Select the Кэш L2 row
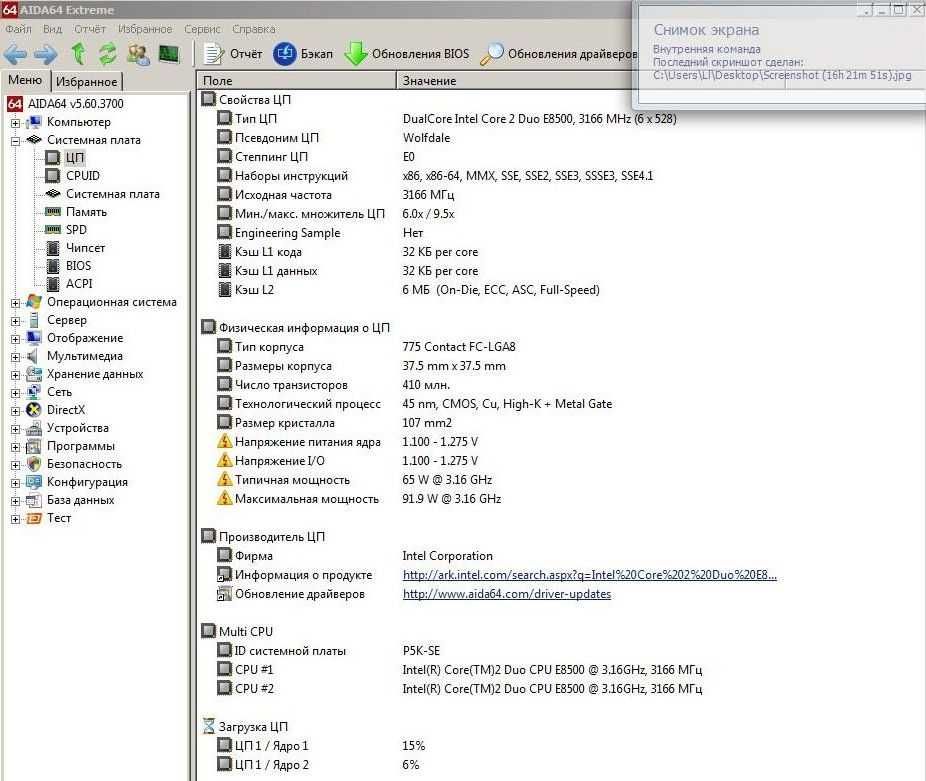Image resolution: width=926 pixels, height=781 pixels. 409,290
